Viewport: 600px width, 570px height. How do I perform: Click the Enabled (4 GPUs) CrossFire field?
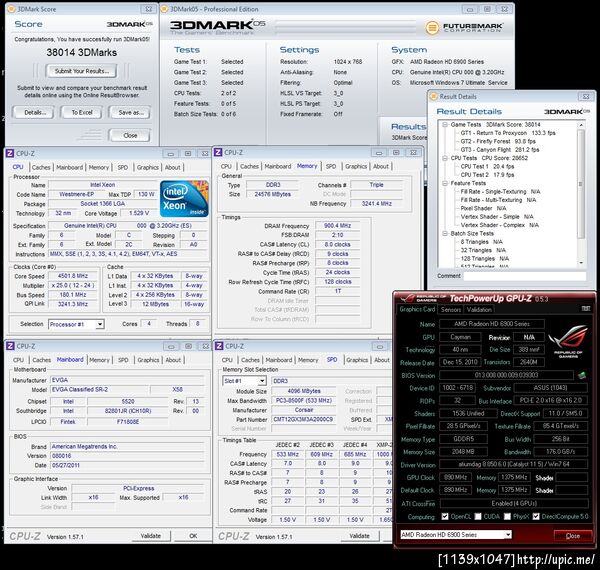point(514,503)
